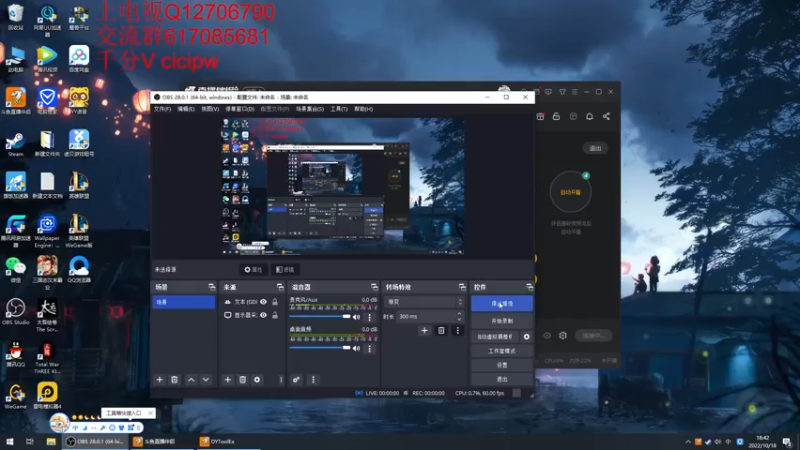
Task: Delete the selected scene with the trash icon
Action: pos(174,380)
